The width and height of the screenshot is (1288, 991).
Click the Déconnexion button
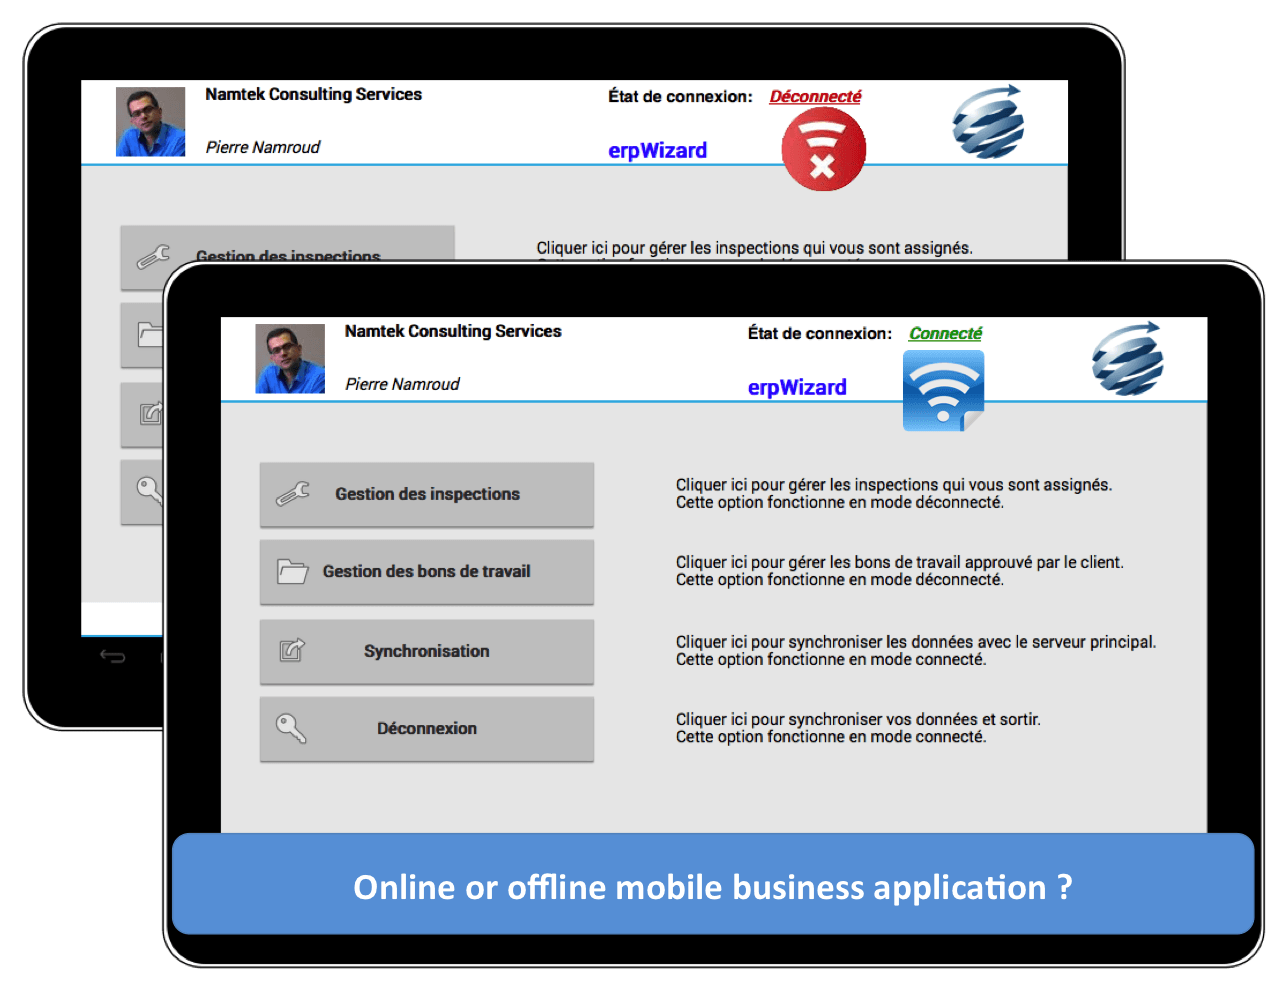[427, 729]
